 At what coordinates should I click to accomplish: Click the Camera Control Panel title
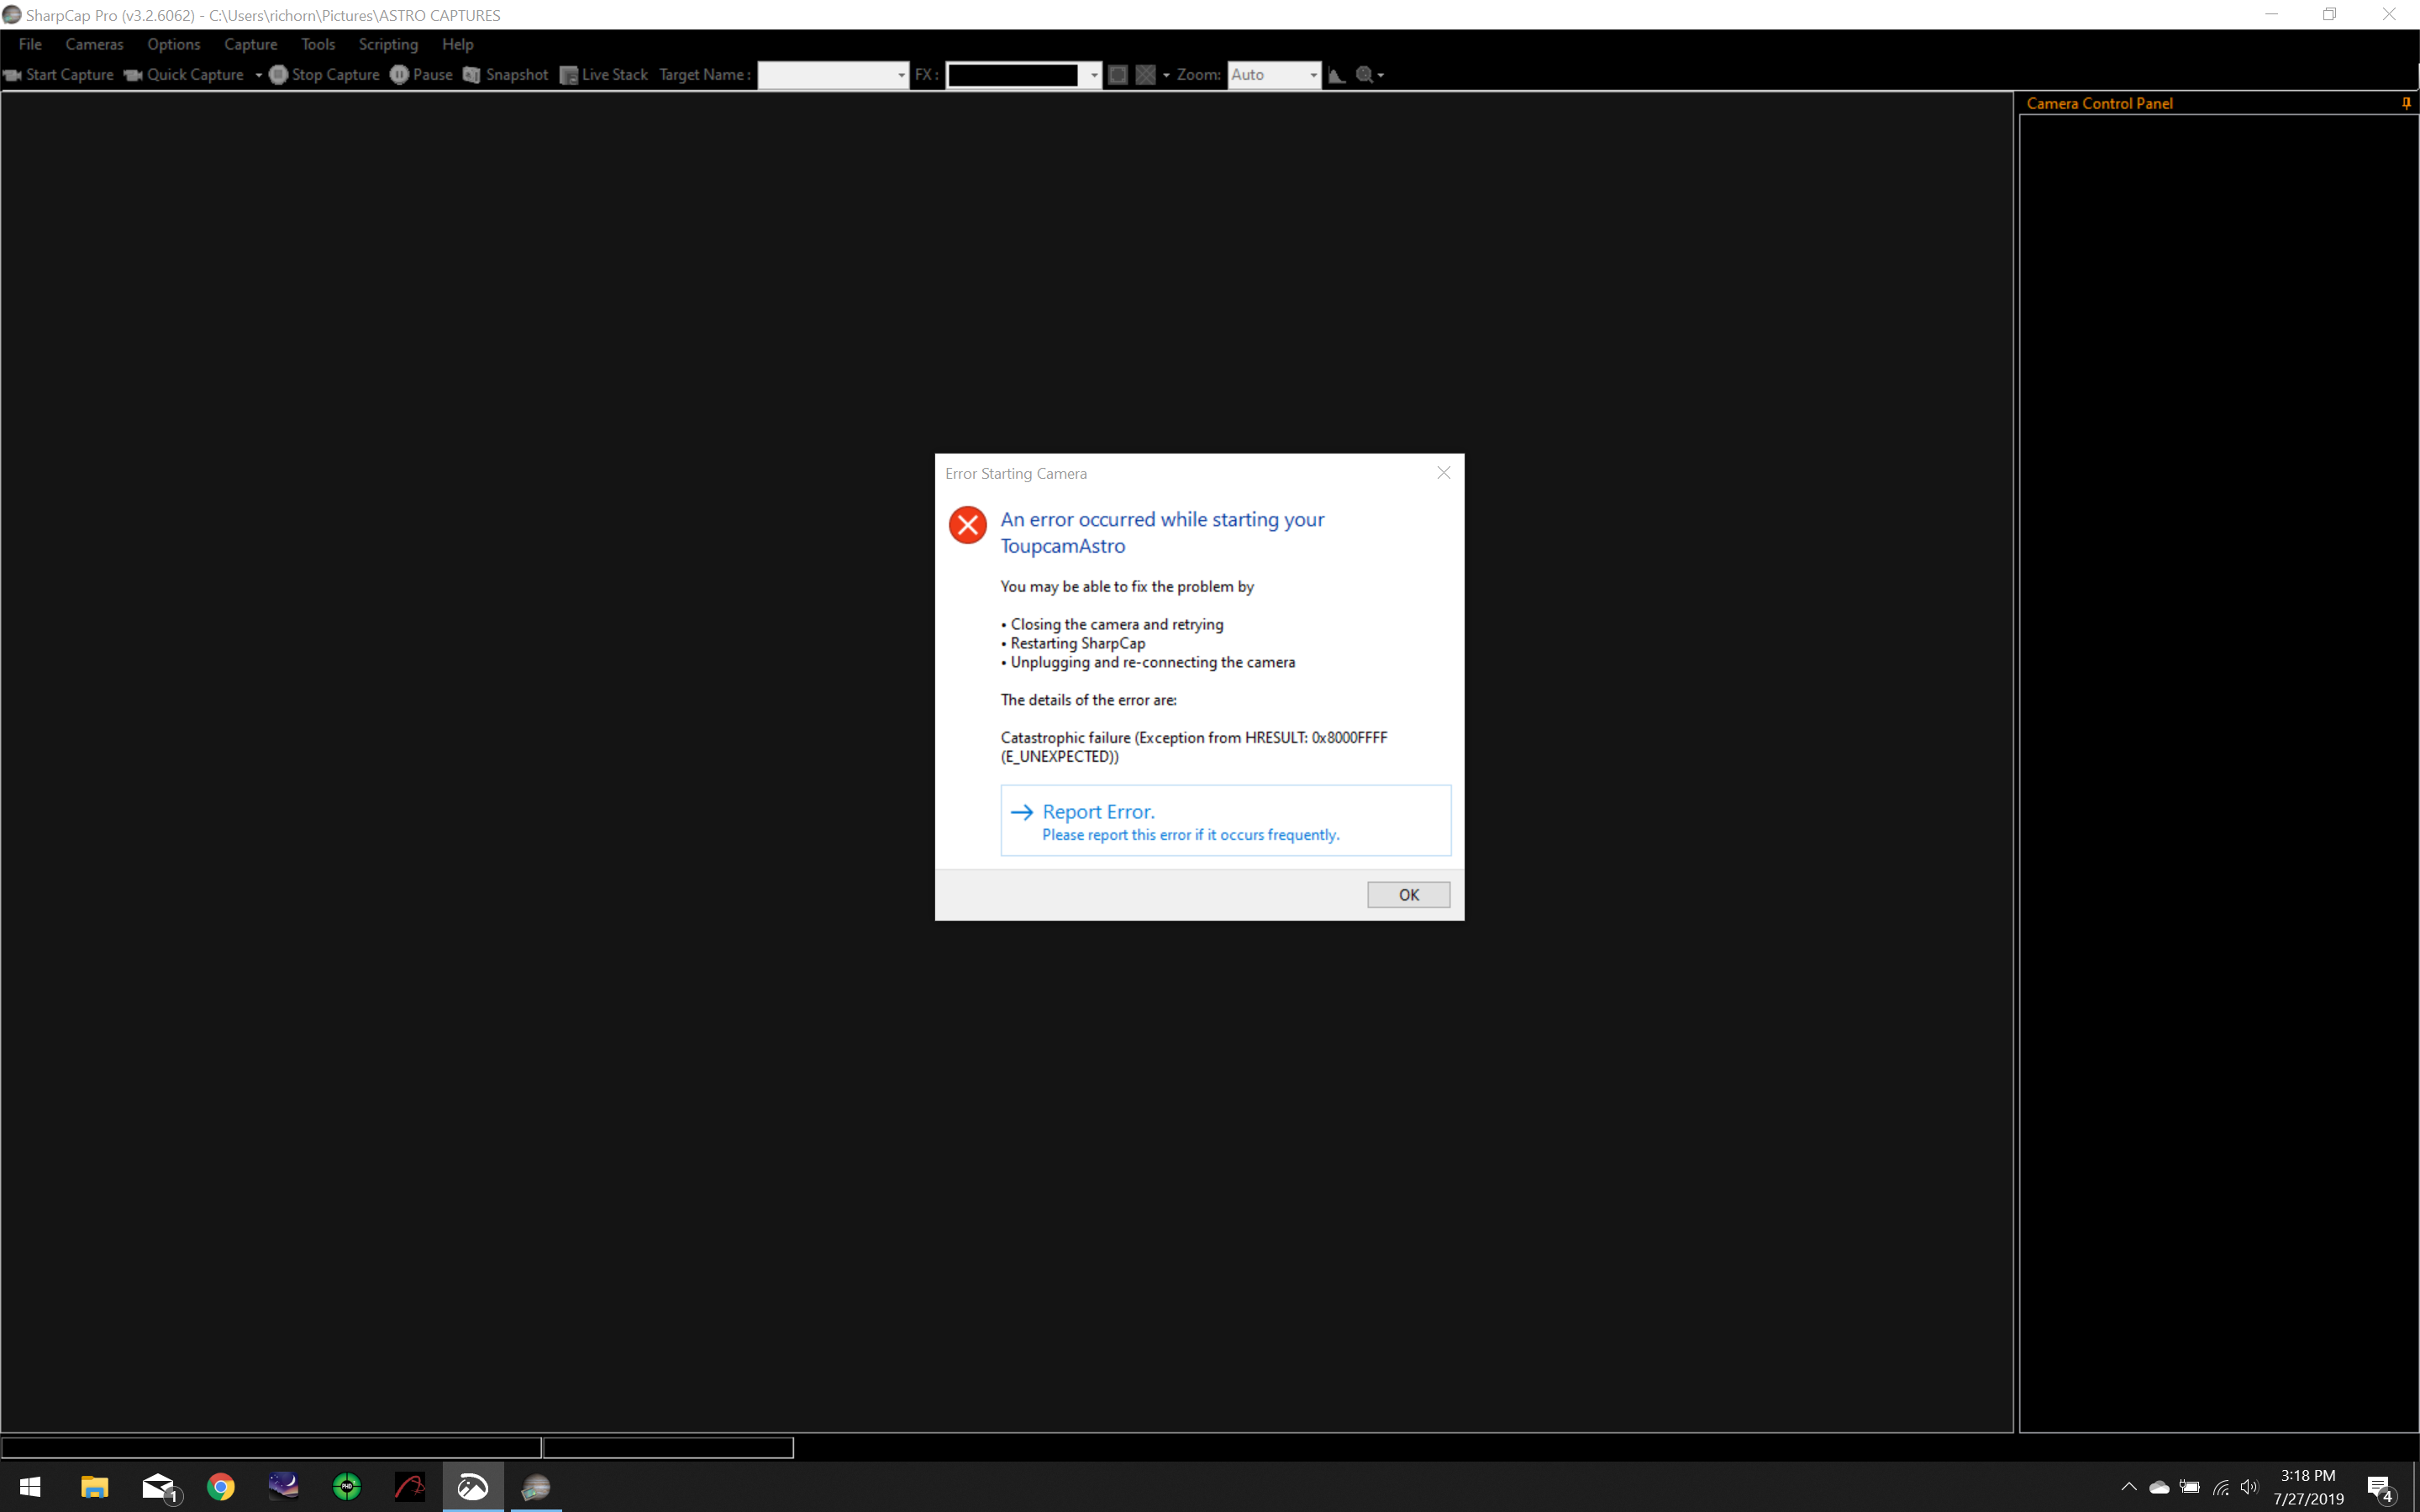2099,103
